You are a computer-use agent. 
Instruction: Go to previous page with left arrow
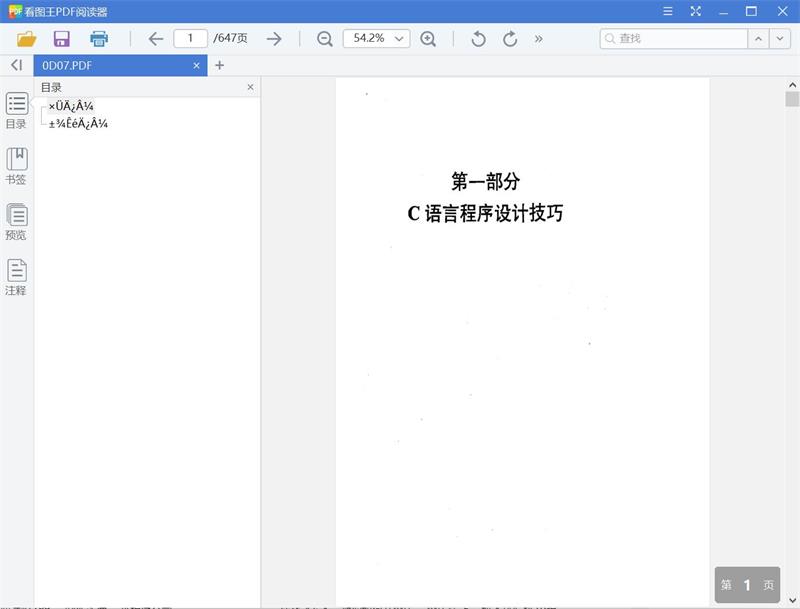(156, 39)
